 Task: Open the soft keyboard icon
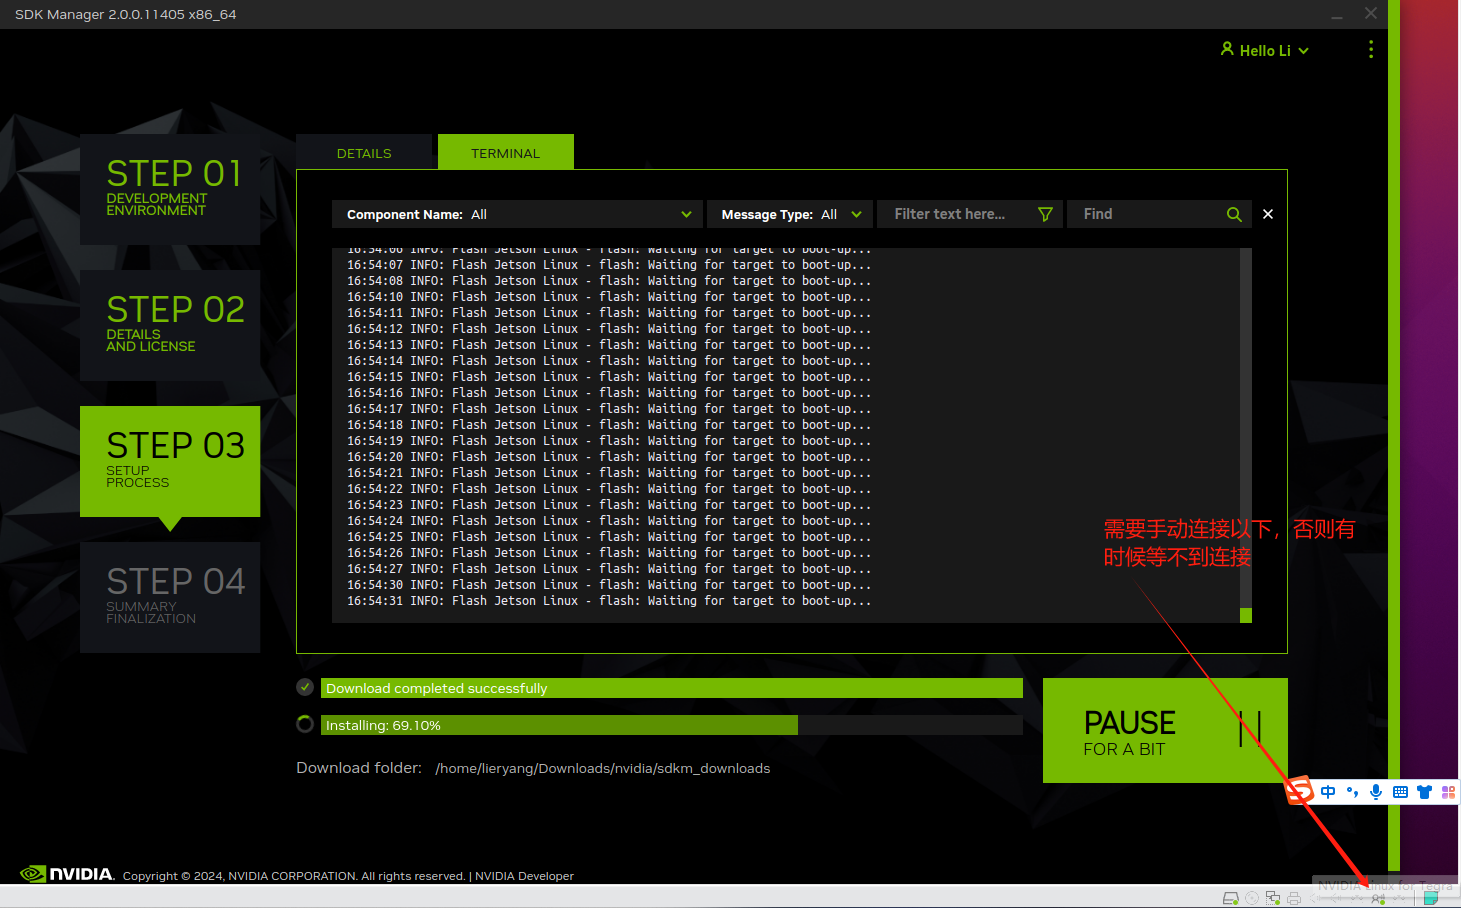[1400, 792]
